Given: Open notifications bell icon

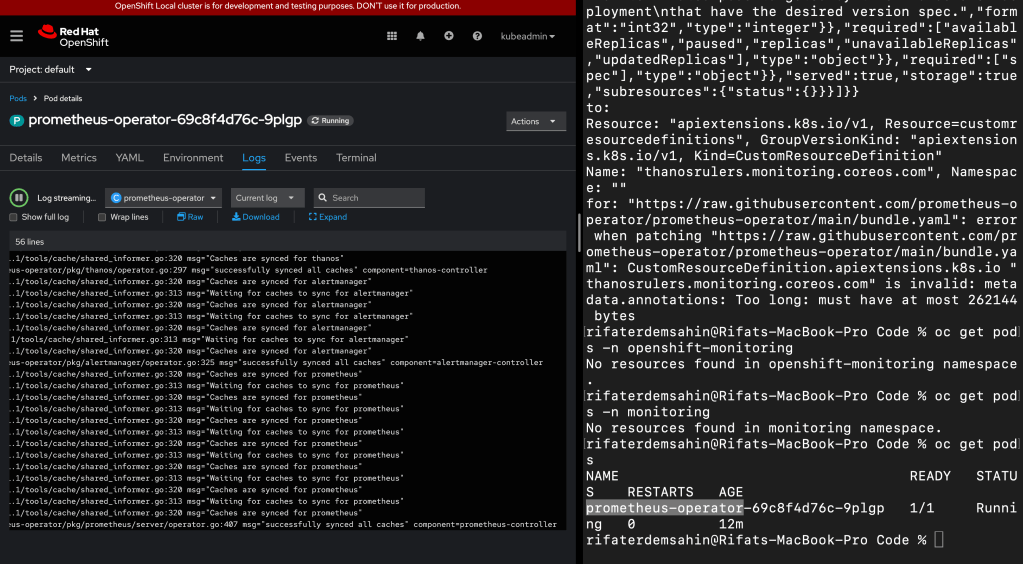Looking at the screenshot, I should tap(420, 36).
